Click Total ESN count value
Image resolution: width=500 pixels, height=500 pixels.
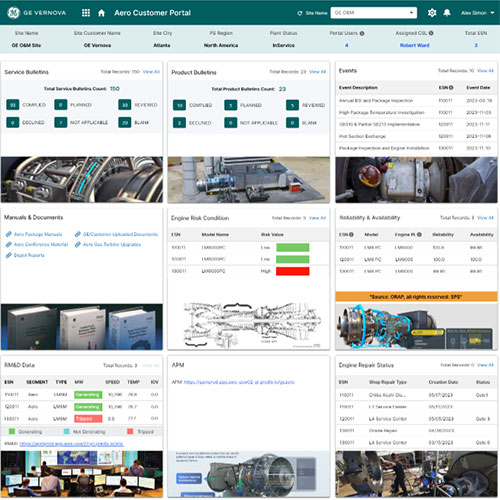pos(476,45)
